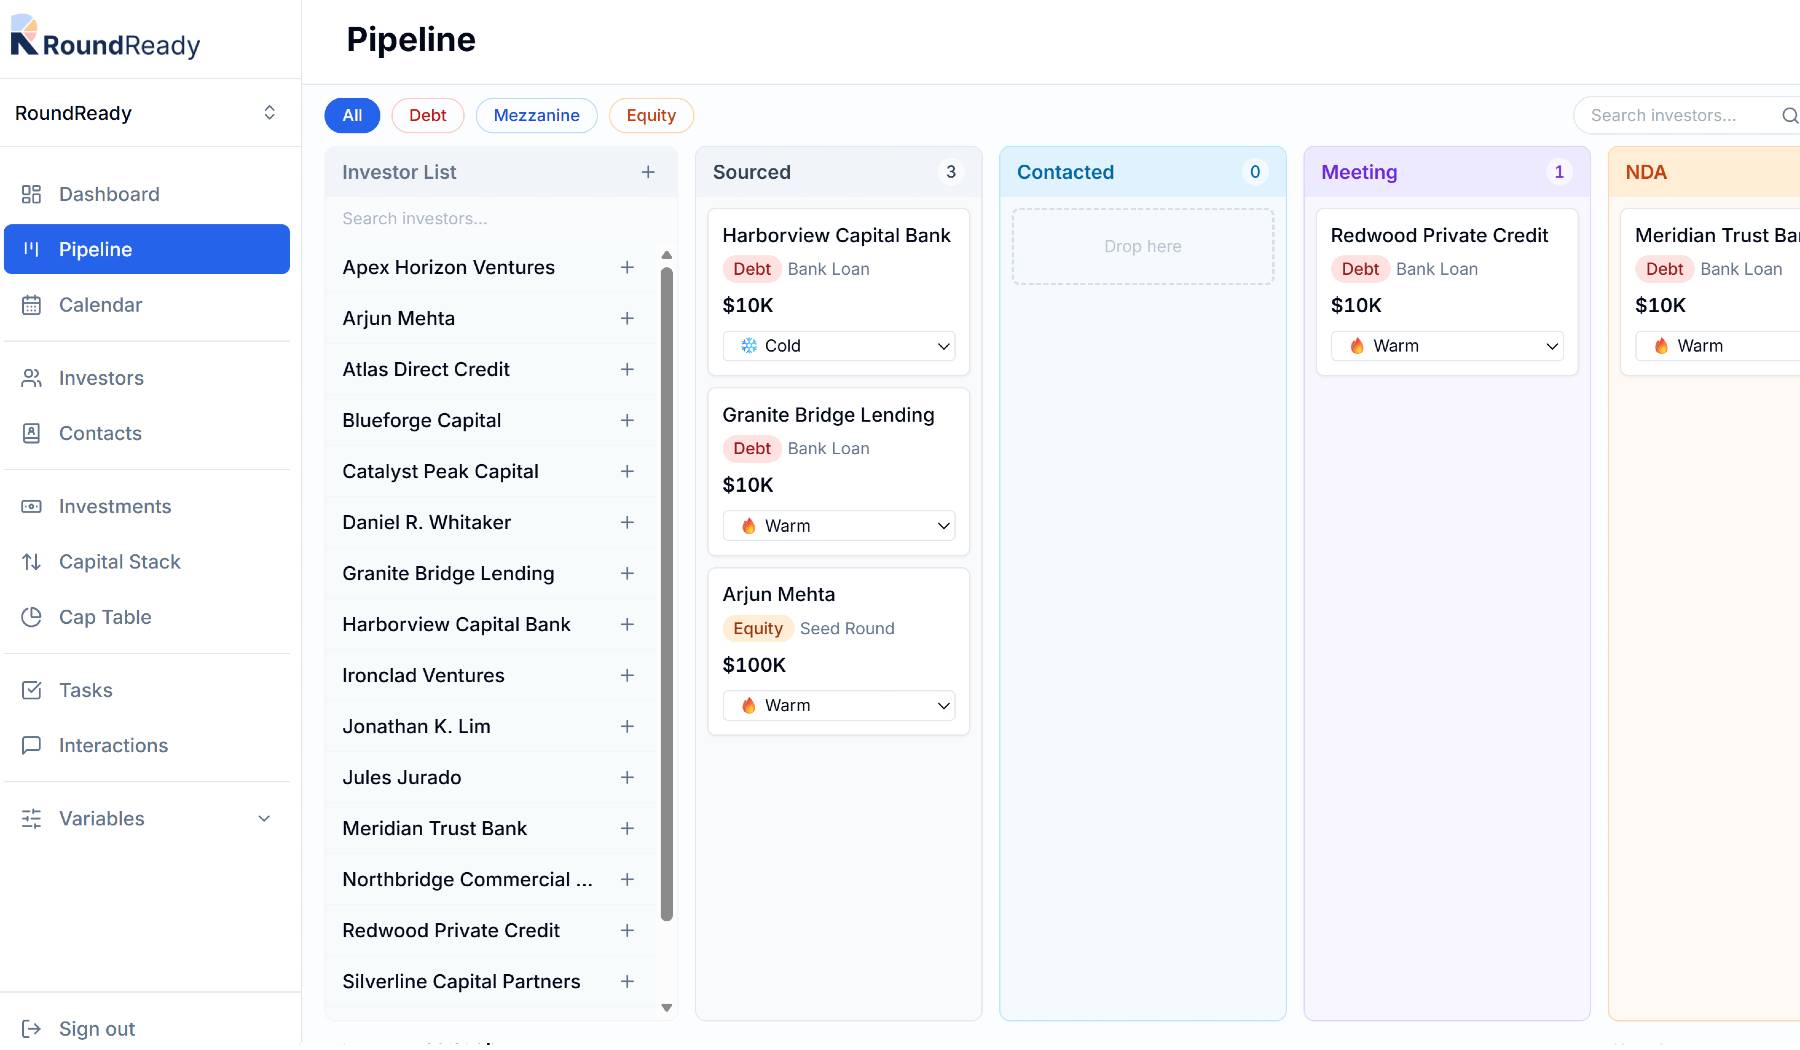1800x1050 pixels.
Task: Click the RoundReady logo
Action: (x=105, y=37)
